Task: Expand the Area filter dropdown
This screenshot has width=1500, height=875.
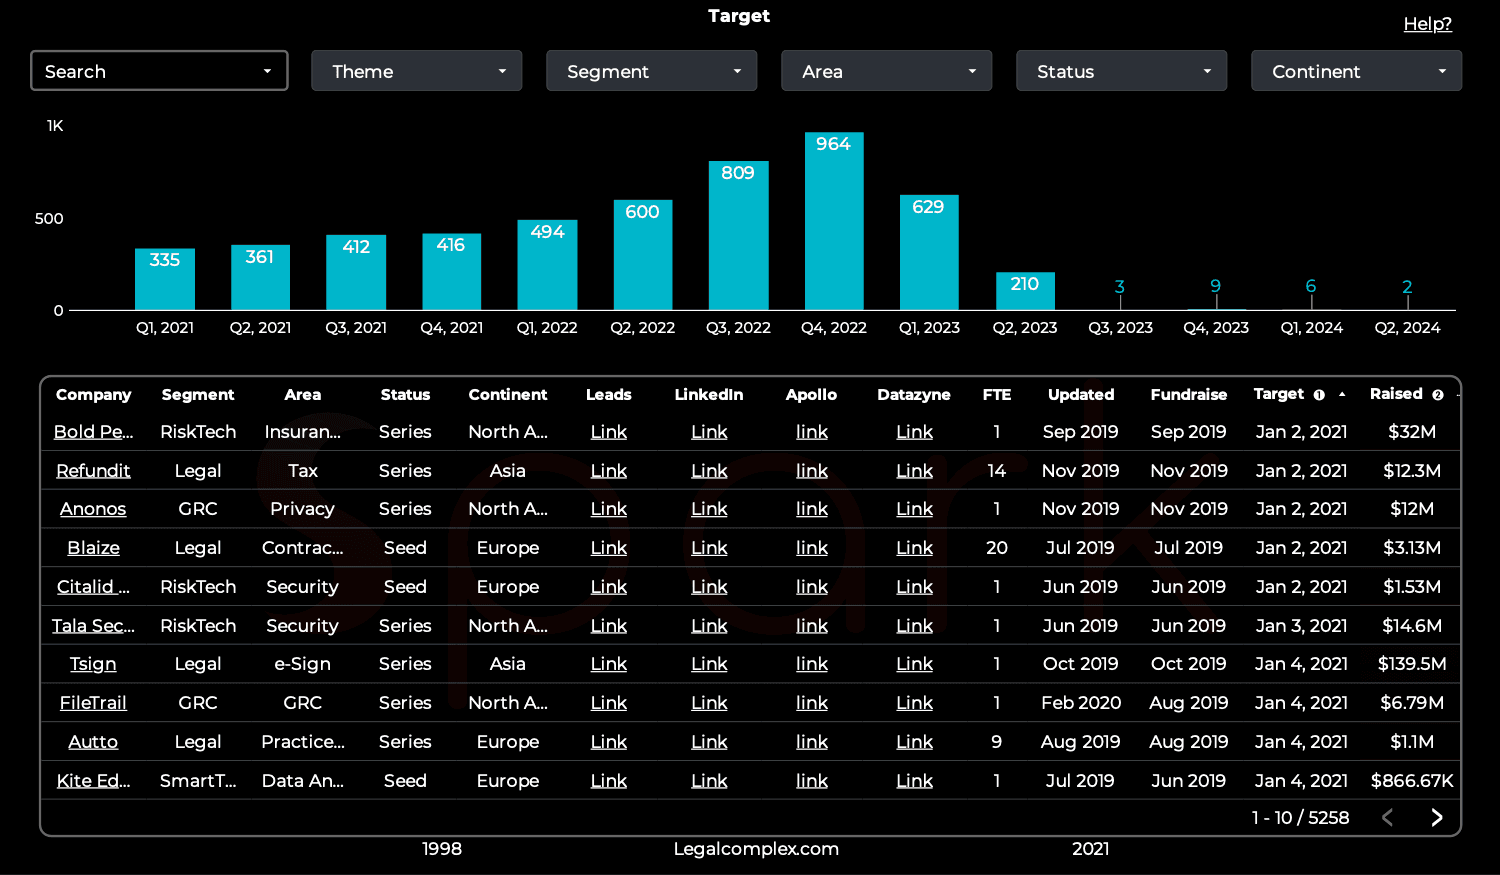Action: point(886,71)
